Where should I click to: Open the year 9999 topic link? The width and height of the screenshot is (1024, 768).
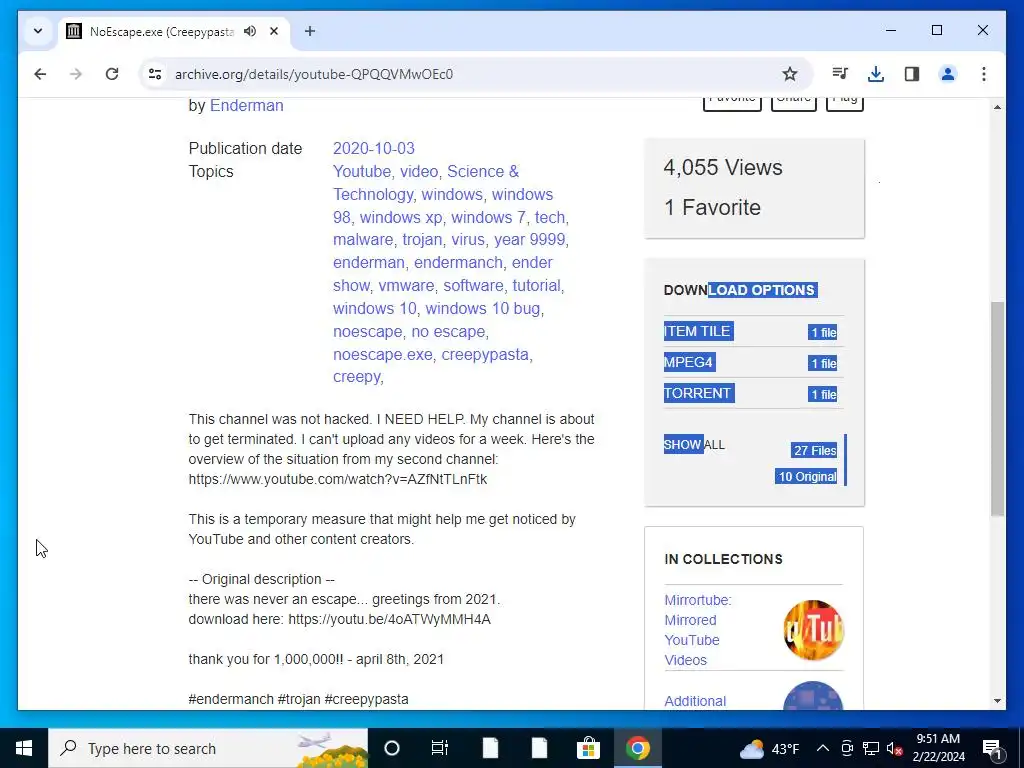coord(529,240)
